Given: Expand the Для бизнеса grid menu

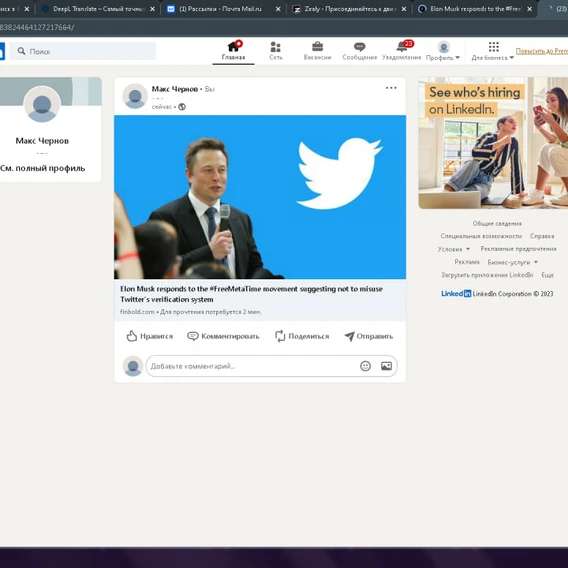Looking at the screenshot, I should click(493, 51).
